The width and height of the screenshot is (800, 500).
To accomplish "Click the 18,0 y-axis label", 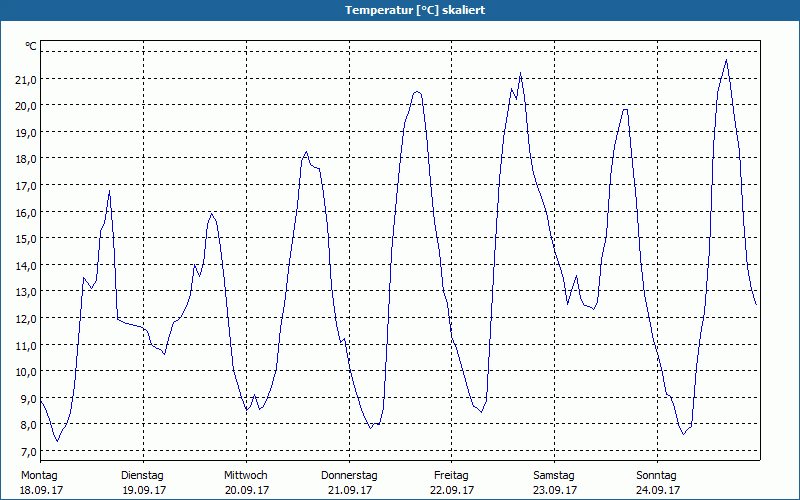I will click(x=27, y=159).
